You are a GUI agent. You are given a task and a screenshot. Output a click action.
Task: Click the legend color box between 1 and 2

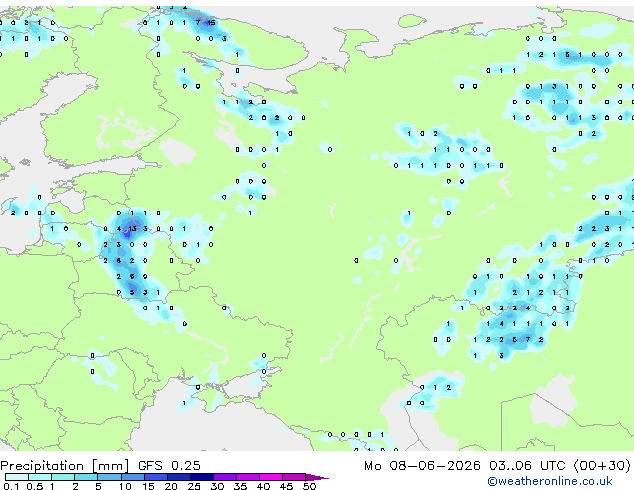pyautogui.click(x=63, y=477)
